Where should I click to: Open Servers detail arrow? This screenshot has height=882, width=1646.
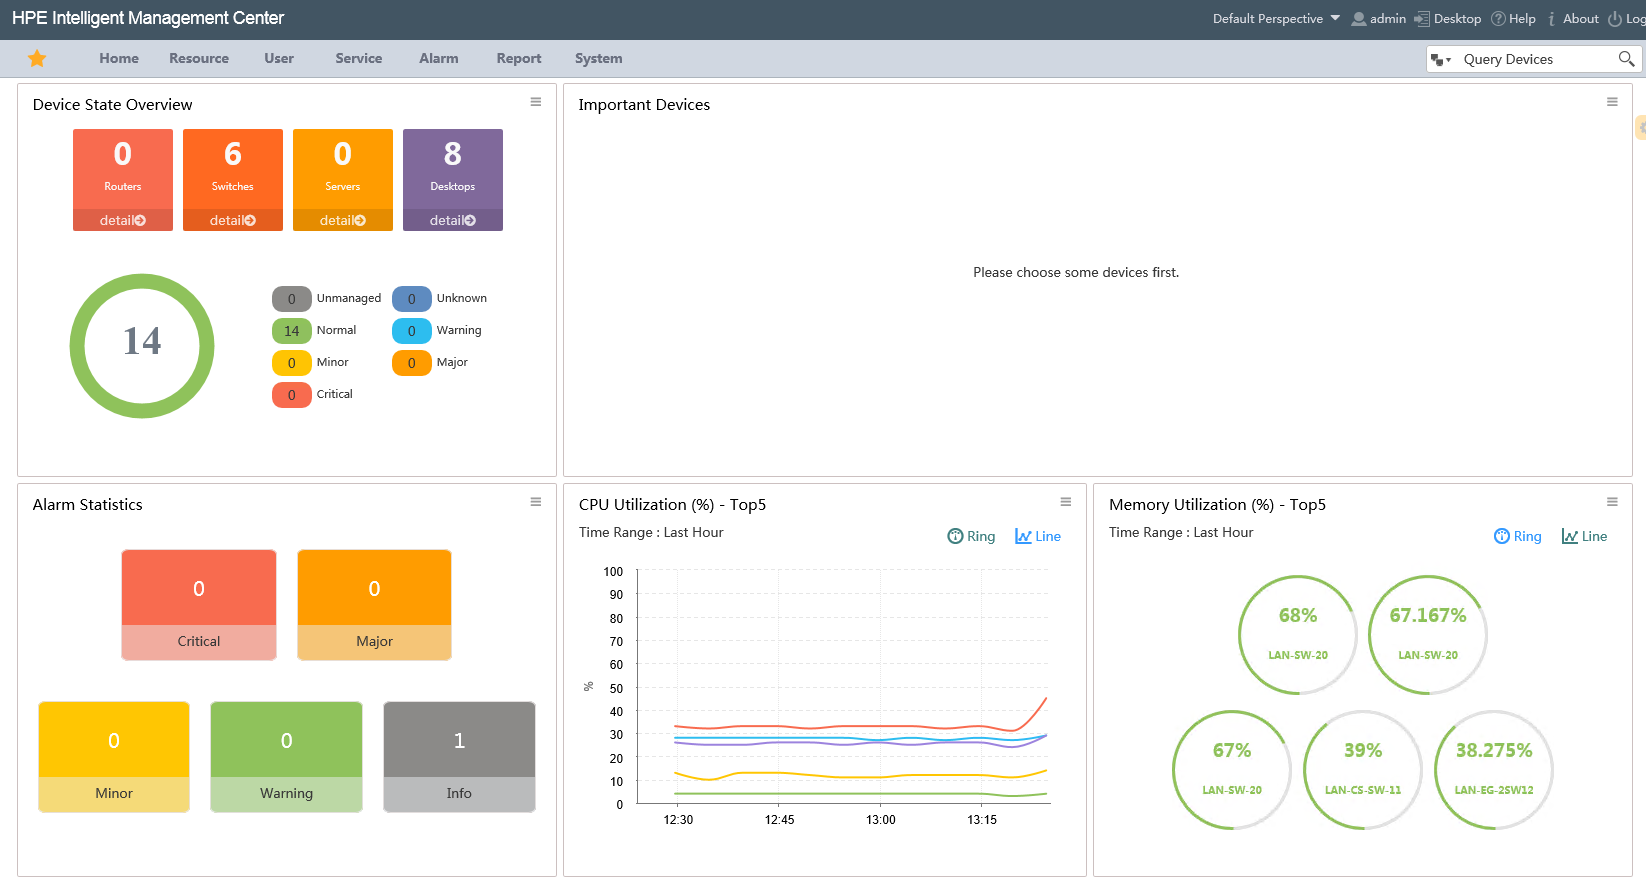tap(360, 220)
